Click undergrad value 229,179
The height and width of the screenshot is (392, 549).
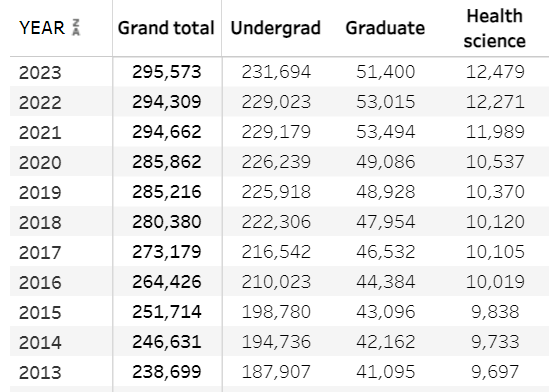276,132
